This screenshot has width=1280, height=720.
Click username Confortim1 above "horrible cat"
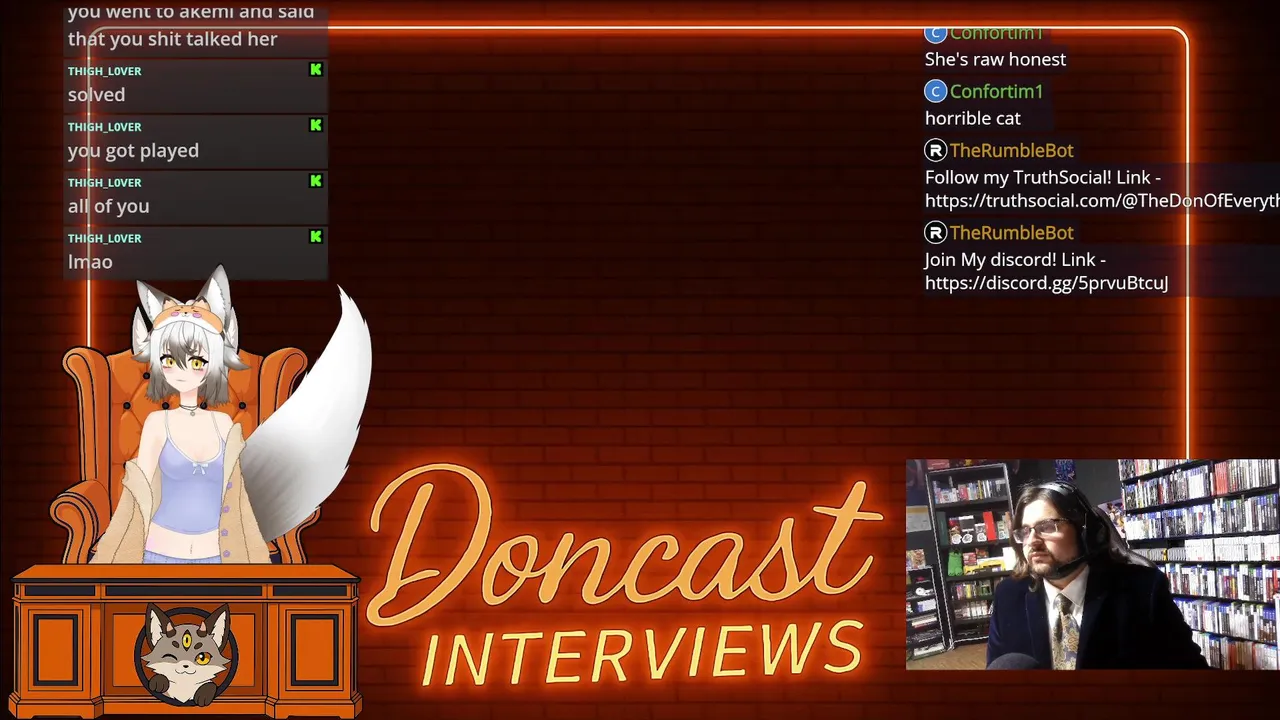click(996, 91)
